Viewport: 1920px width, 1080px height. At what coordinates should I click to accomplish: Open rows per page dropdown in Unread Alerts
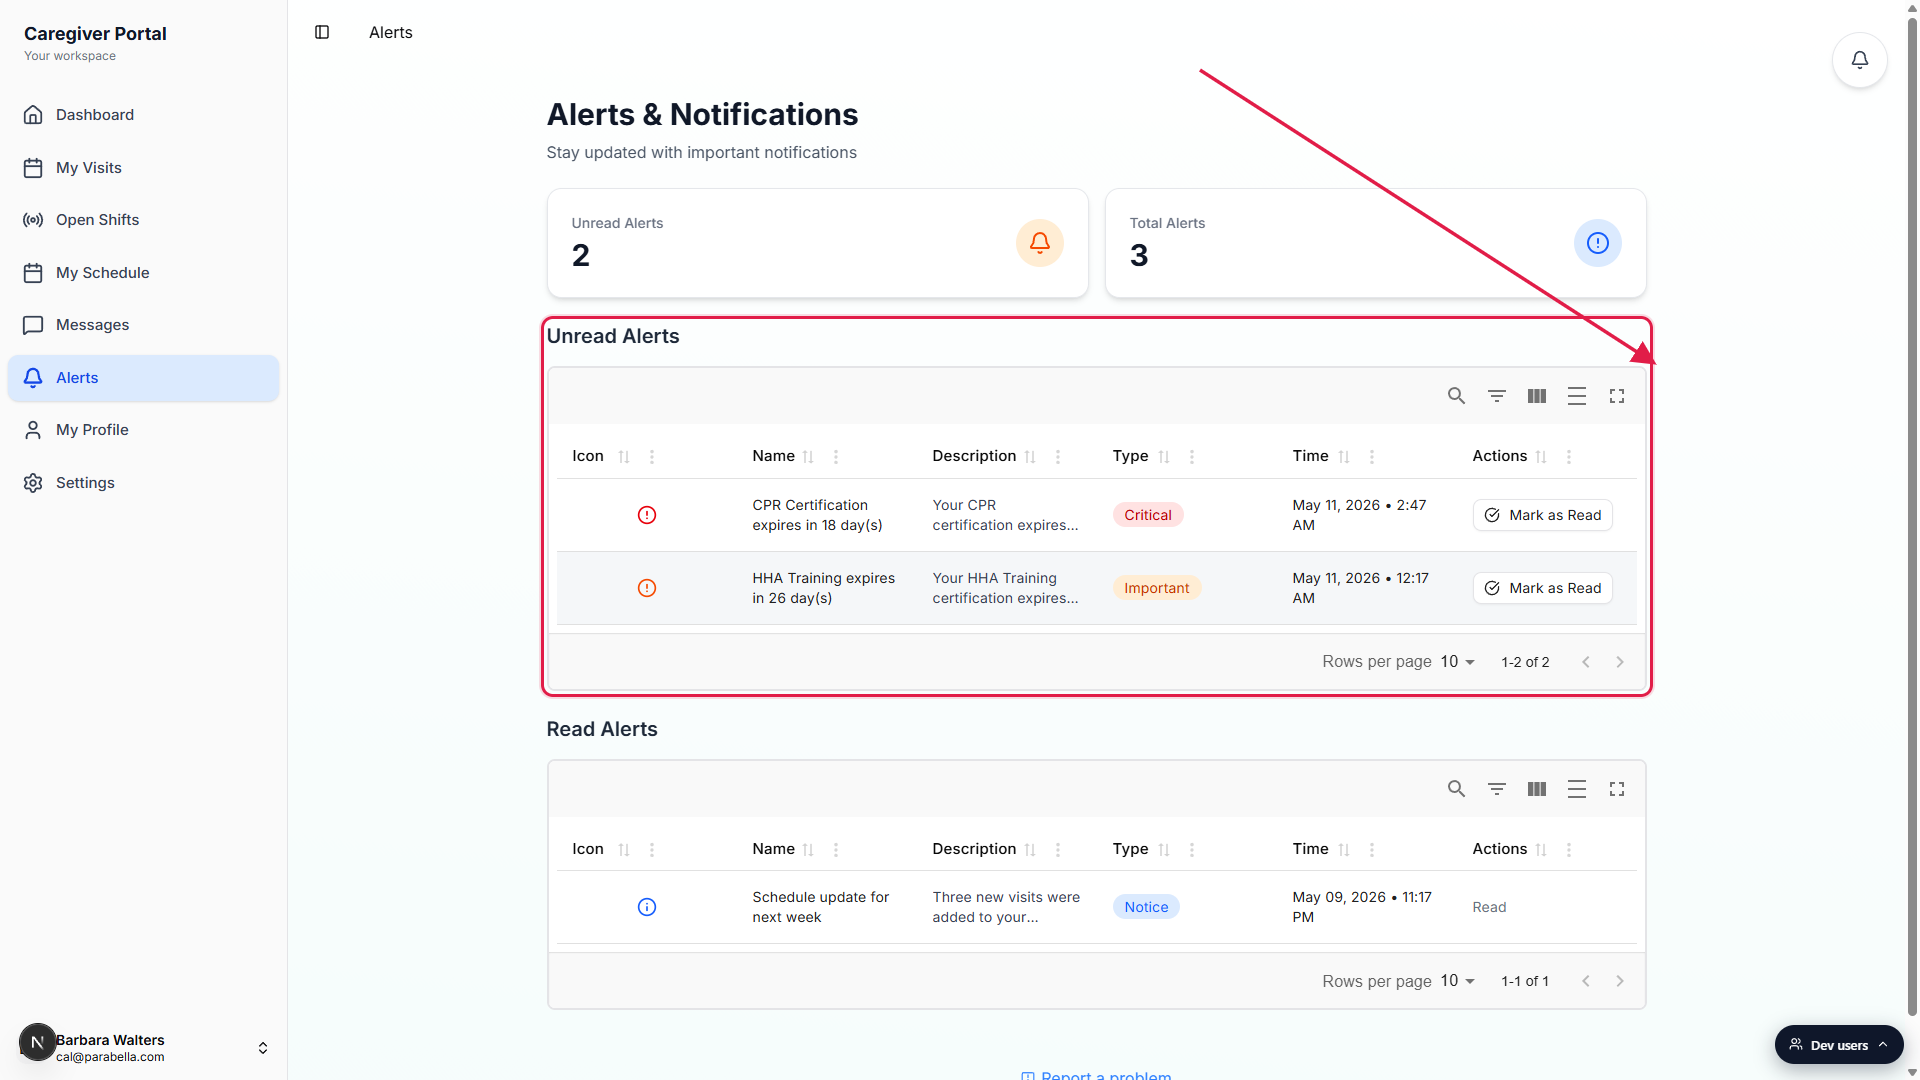coord(1458,662)
